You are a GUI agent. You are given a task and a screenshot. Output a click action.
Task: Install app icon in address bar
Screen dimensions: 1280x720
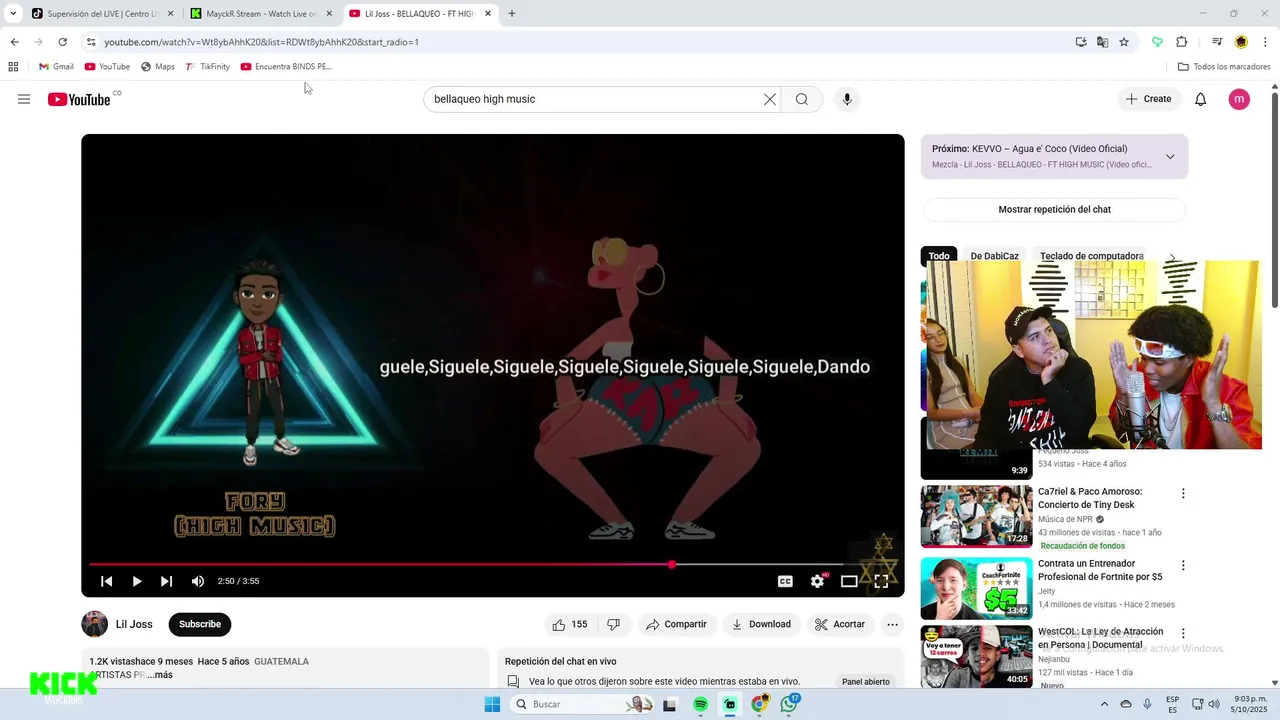(1081, 42)
